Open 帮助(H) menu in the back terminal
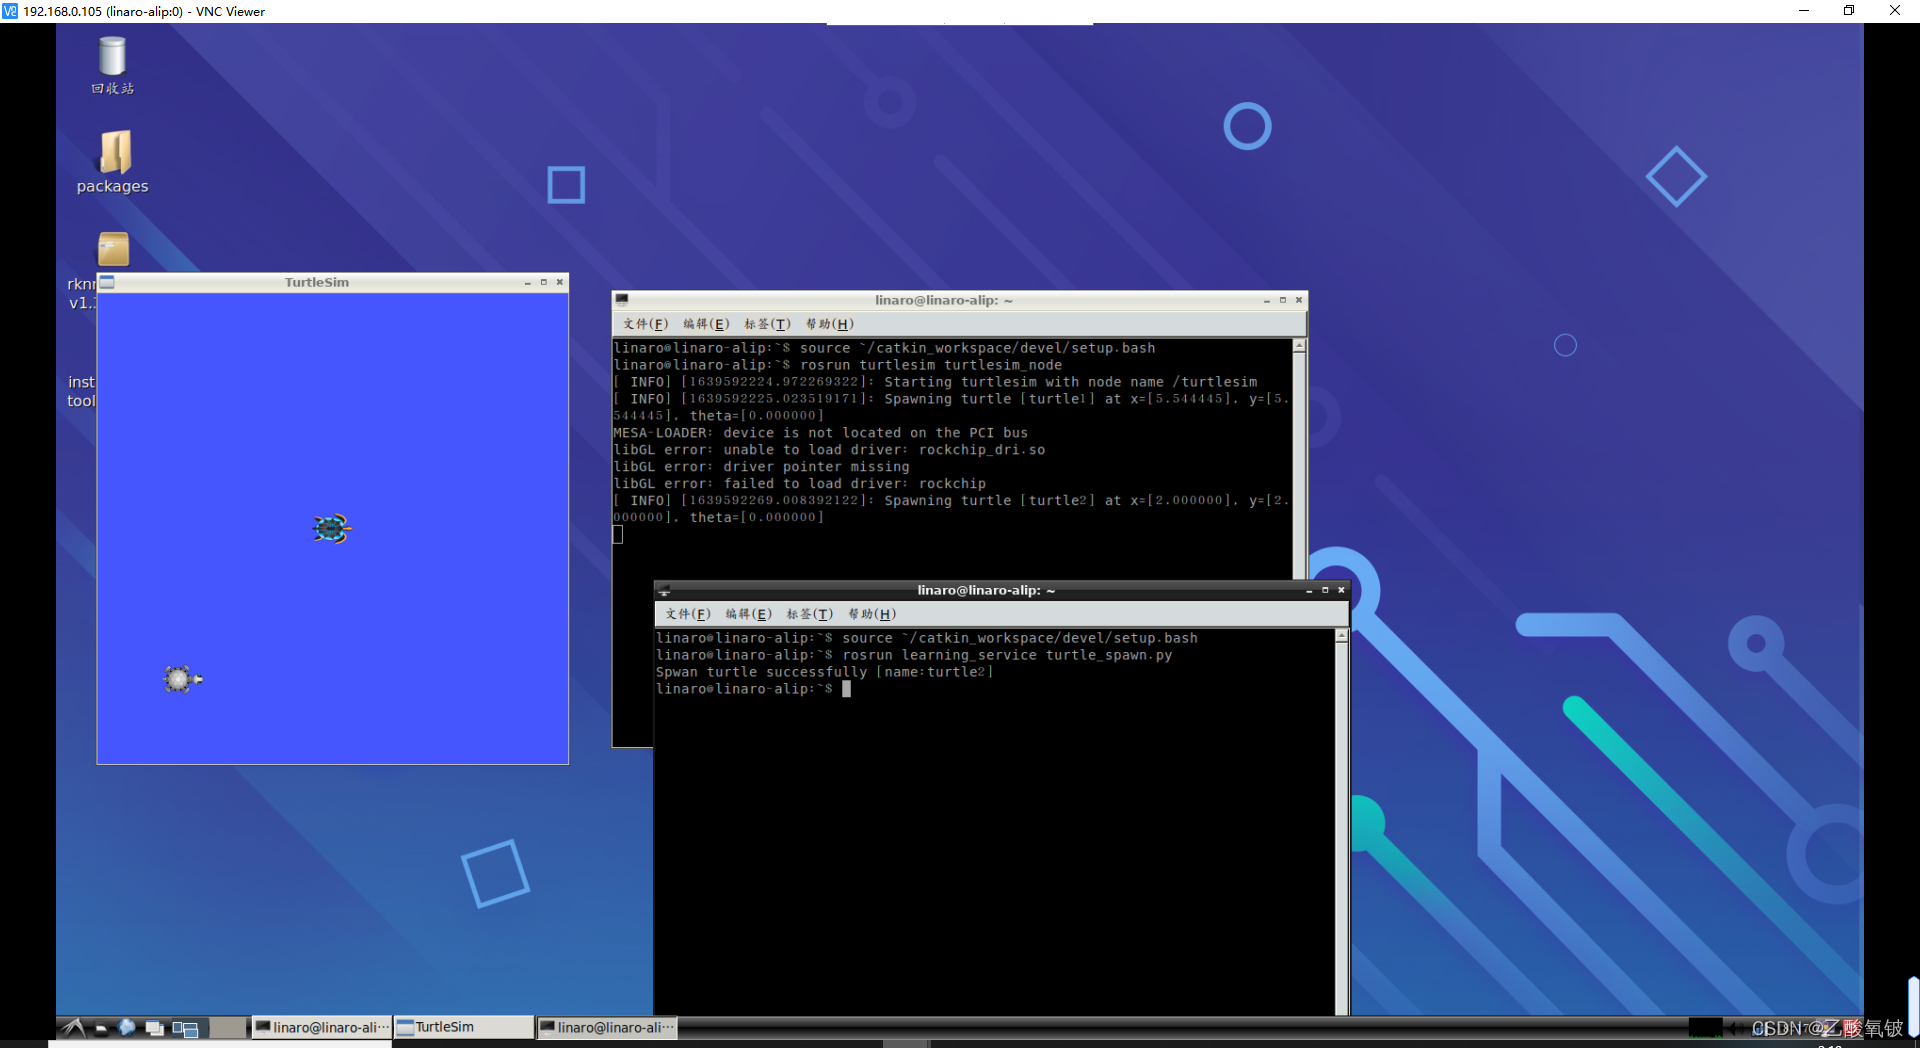This screenshot has width=1920, height=1048. [830, 324]
